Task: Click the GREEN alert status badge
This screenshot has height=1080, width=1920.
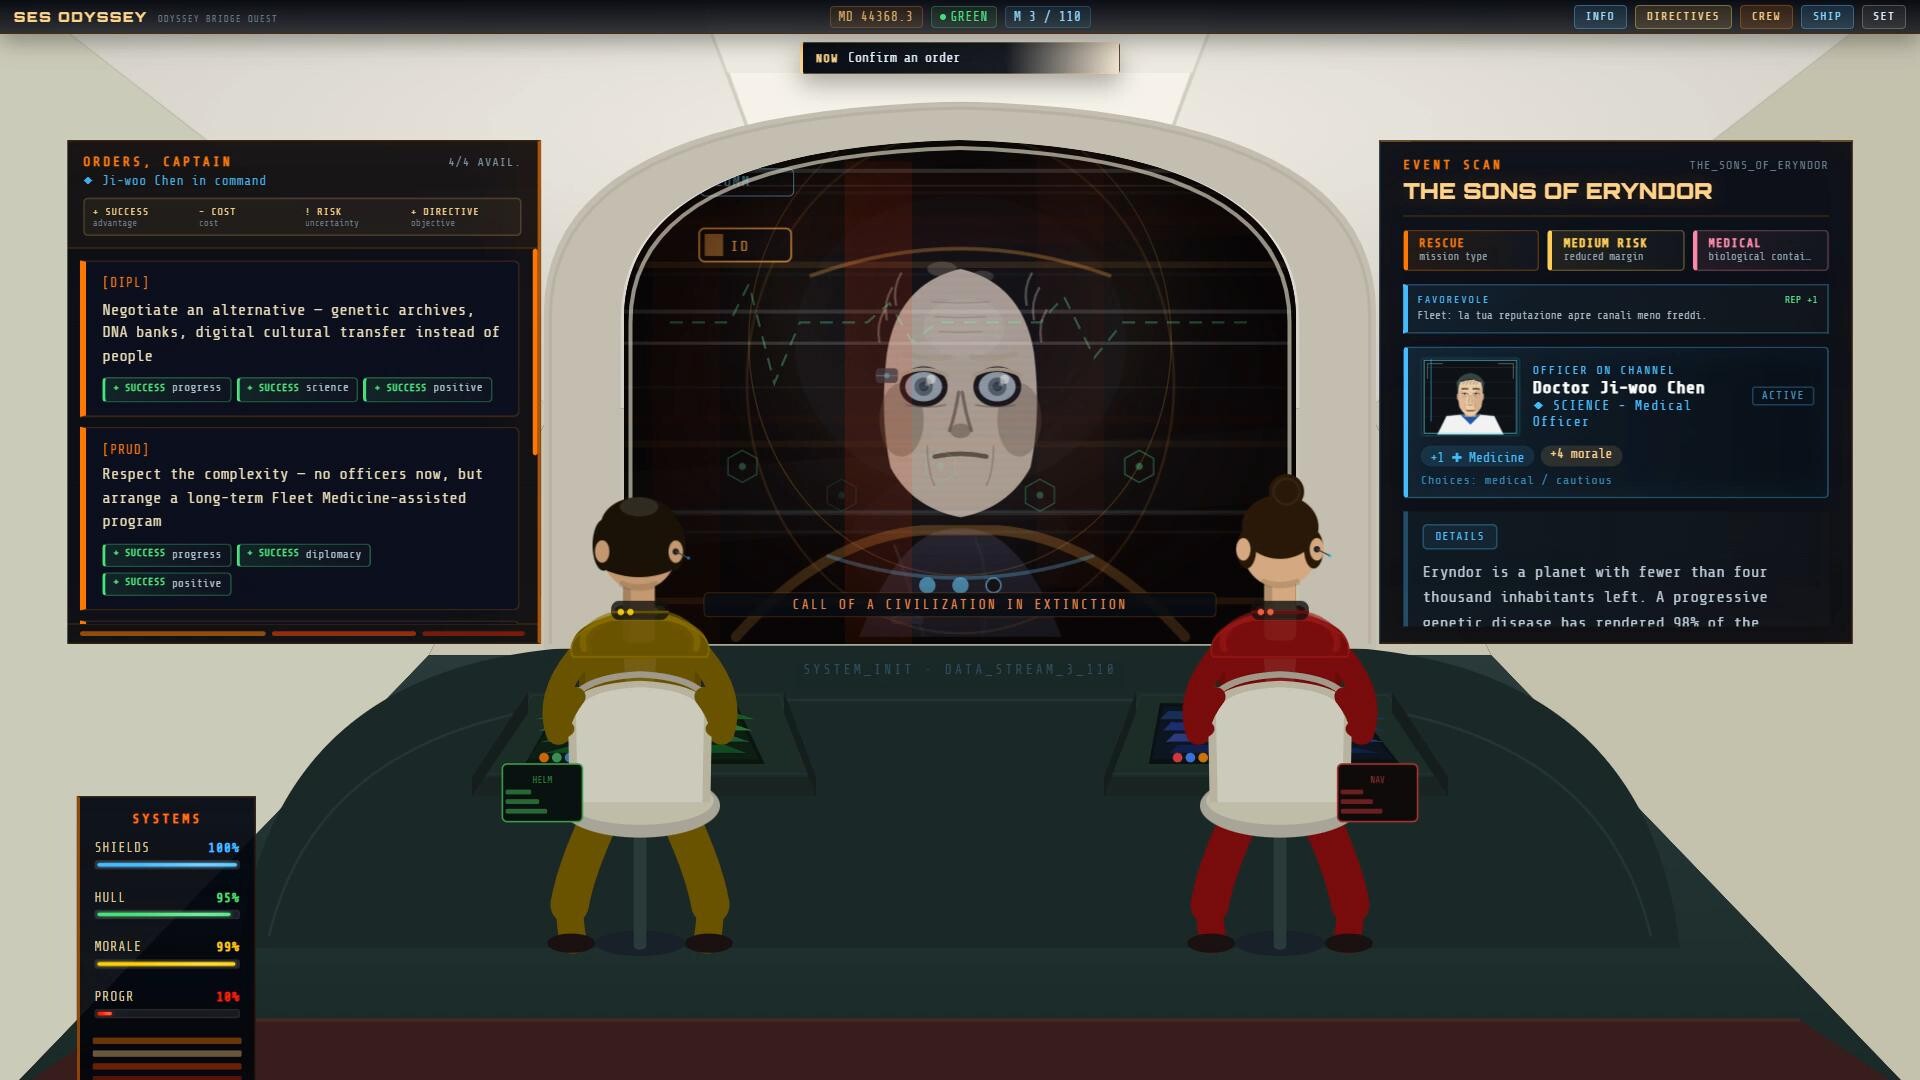Action: coord(964,17)
